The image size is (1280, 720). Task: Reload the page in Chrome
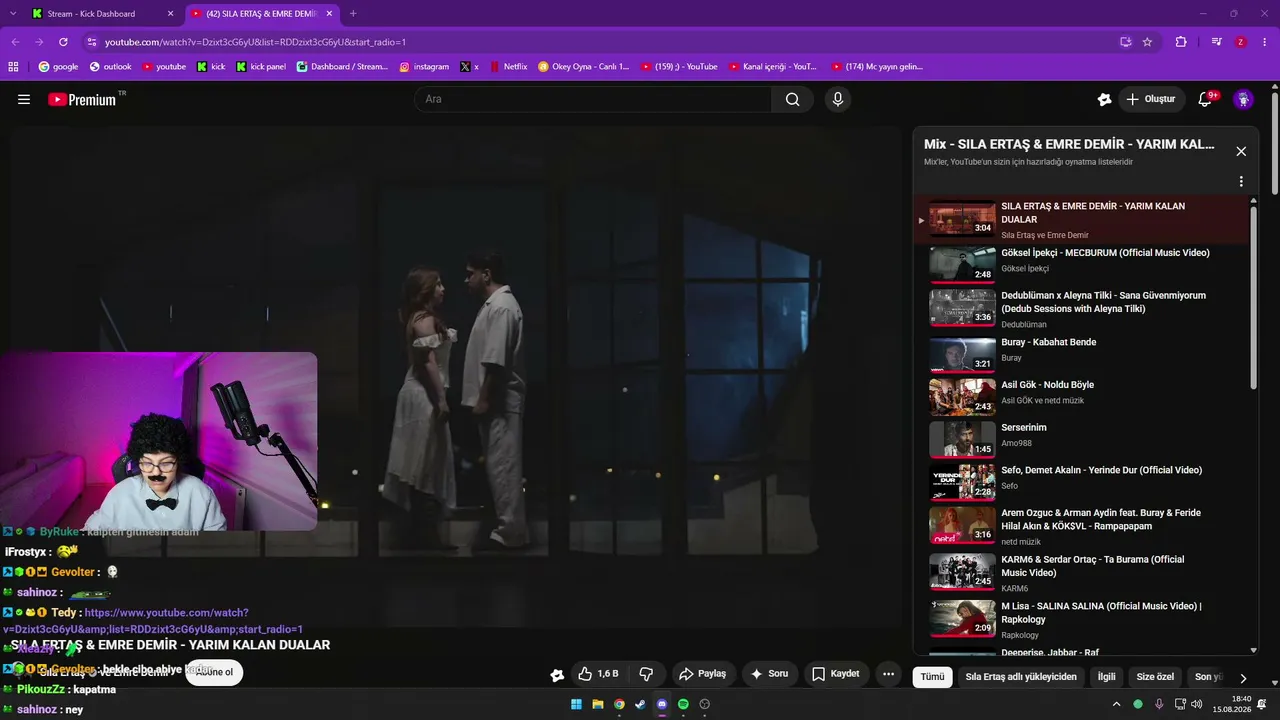tap(63, 42)
